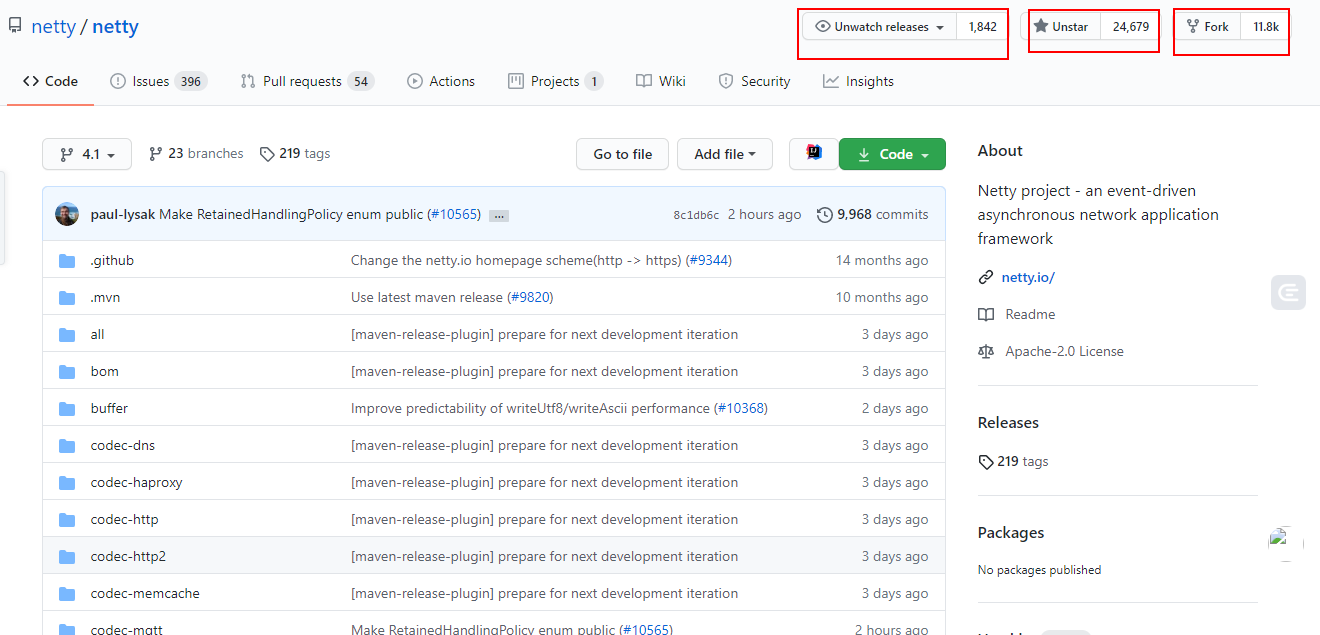Image resolution: width=1320 pixels, height=635 pixels.
Task: Click the folder icon for codec-memcache
Action: click(67, 594)
